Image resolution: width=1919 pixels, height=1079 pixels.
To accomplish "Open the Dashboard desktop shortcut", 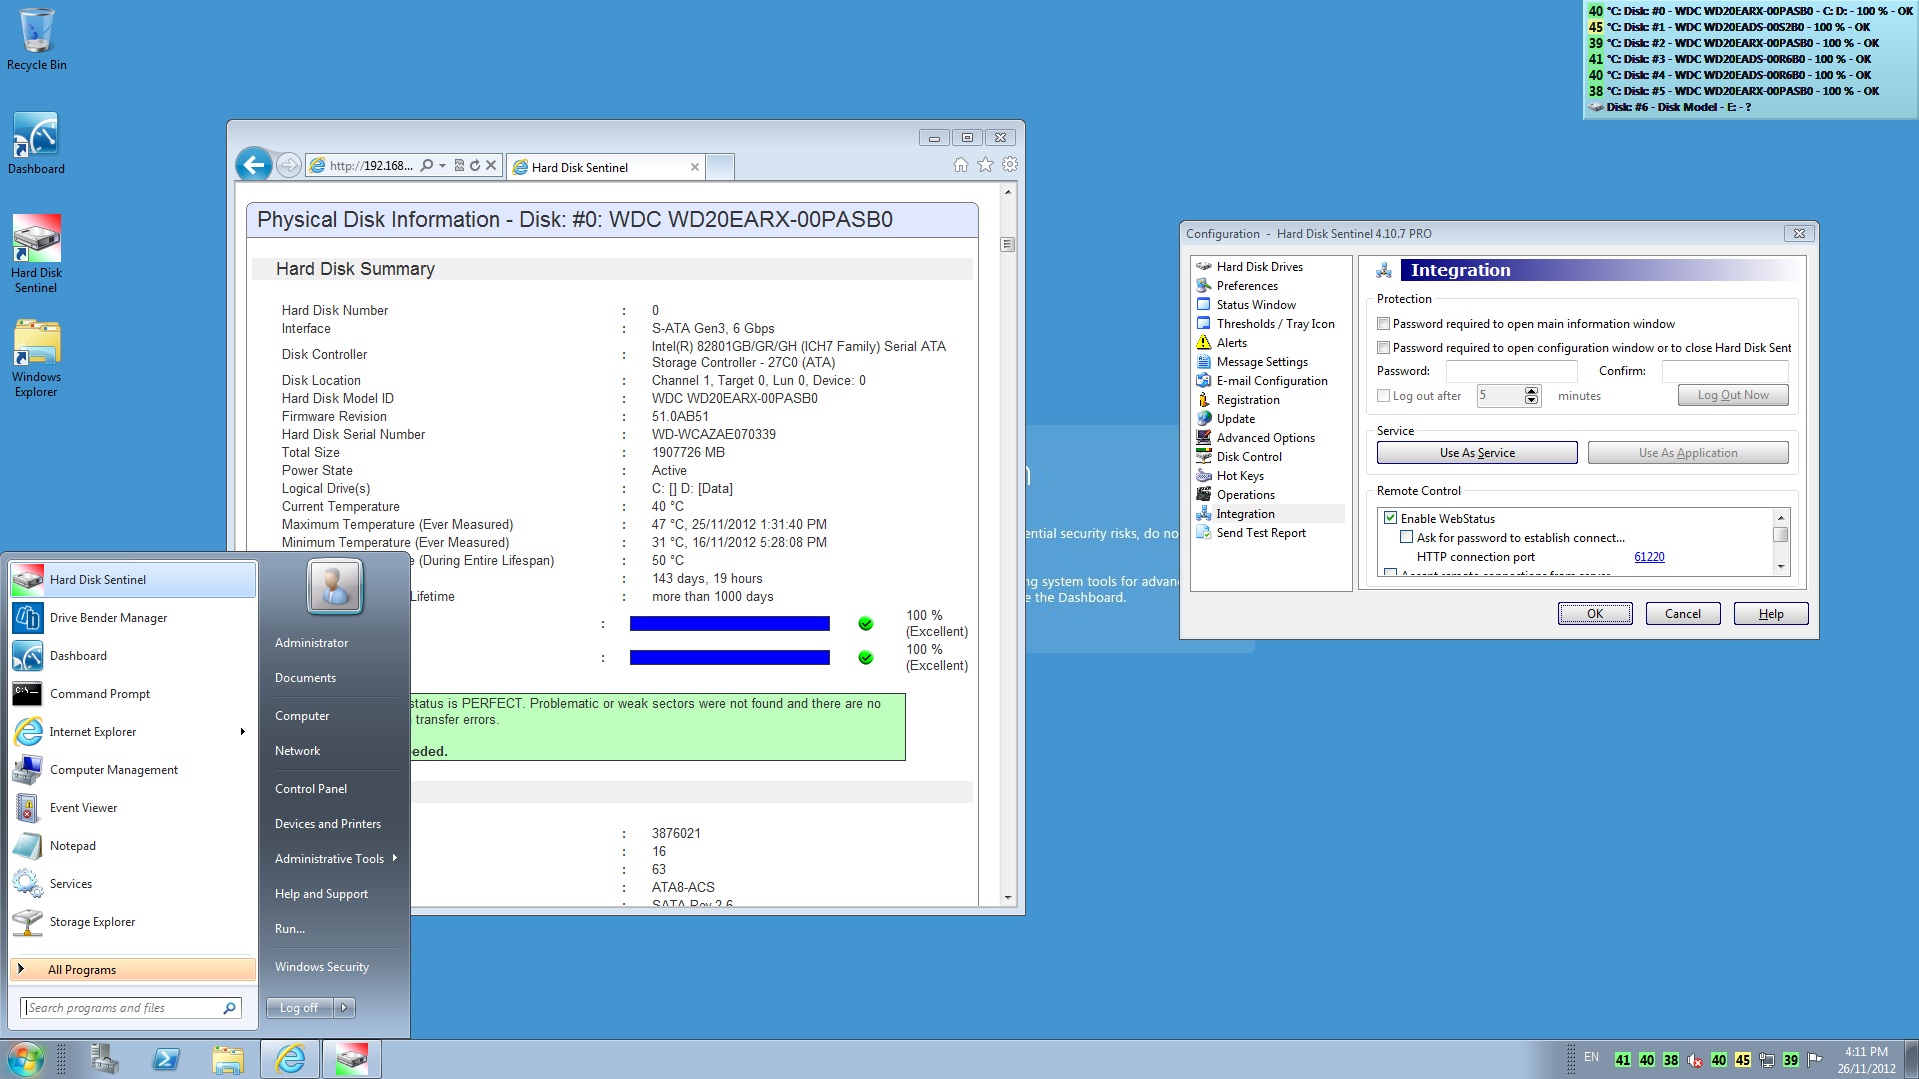I will (36, 143).
